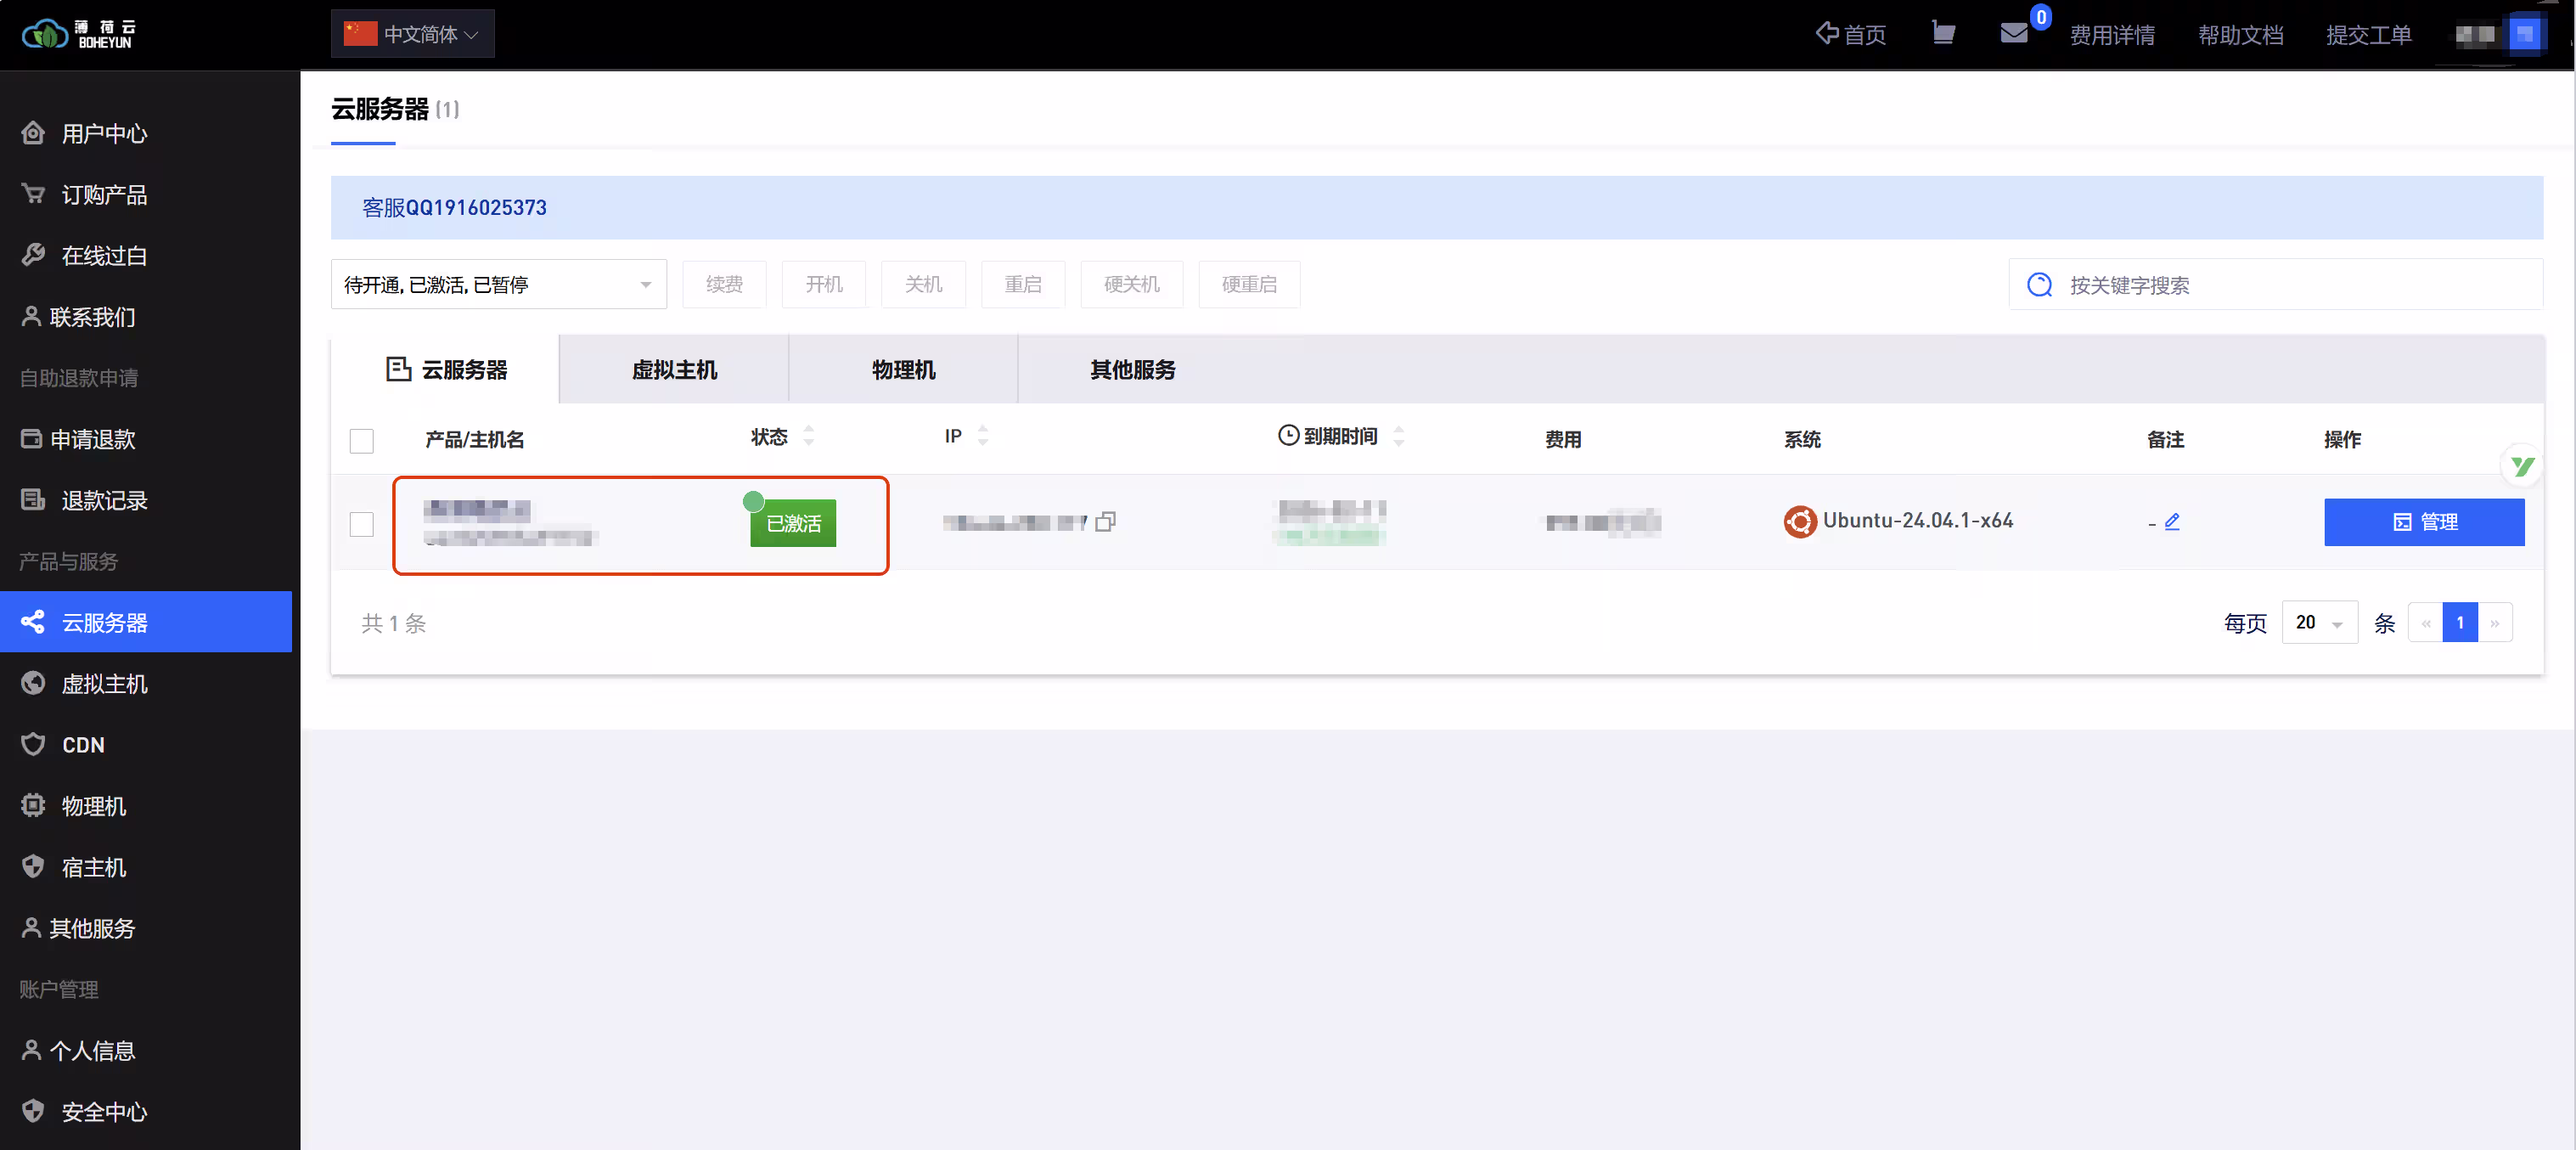Click the 硬重启 button

(x=1249, y=285)
